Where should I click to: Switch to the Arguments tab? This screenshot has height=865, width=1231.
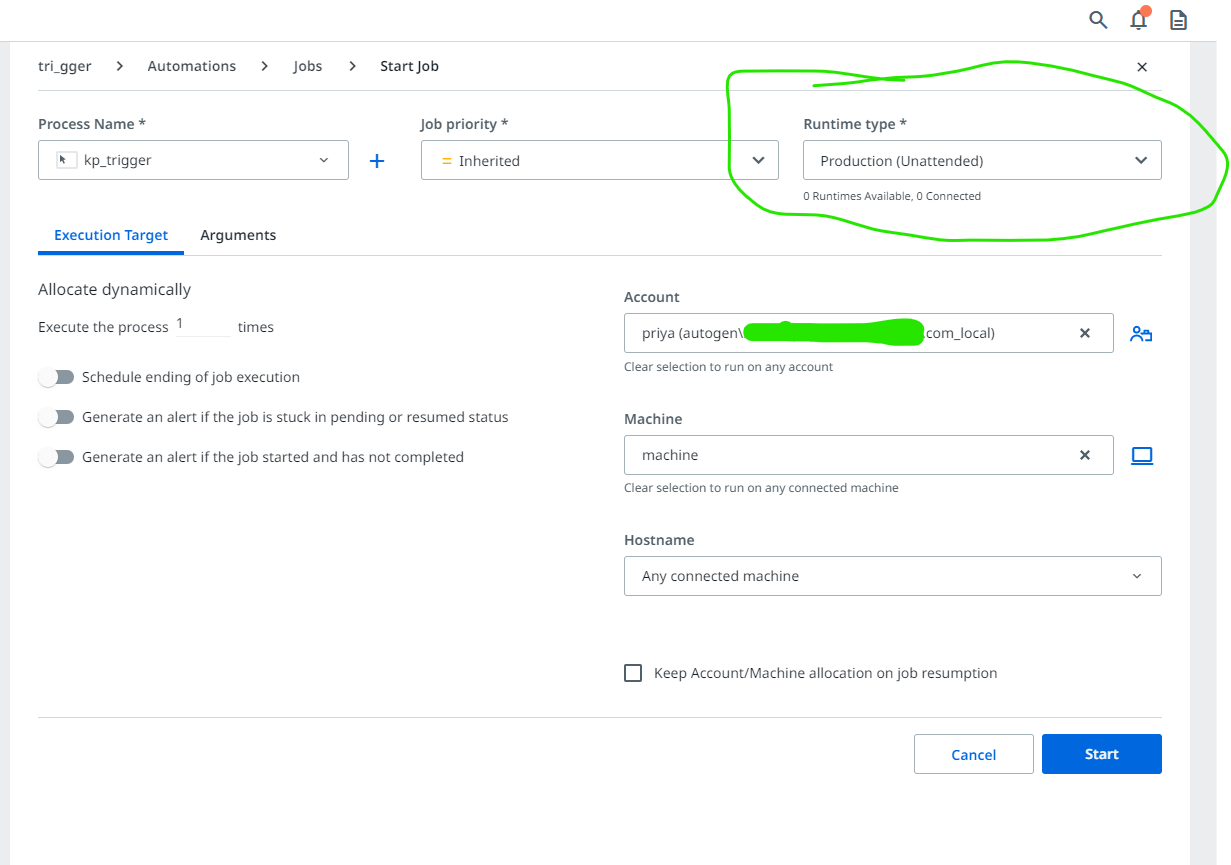(x=238, y=235)
